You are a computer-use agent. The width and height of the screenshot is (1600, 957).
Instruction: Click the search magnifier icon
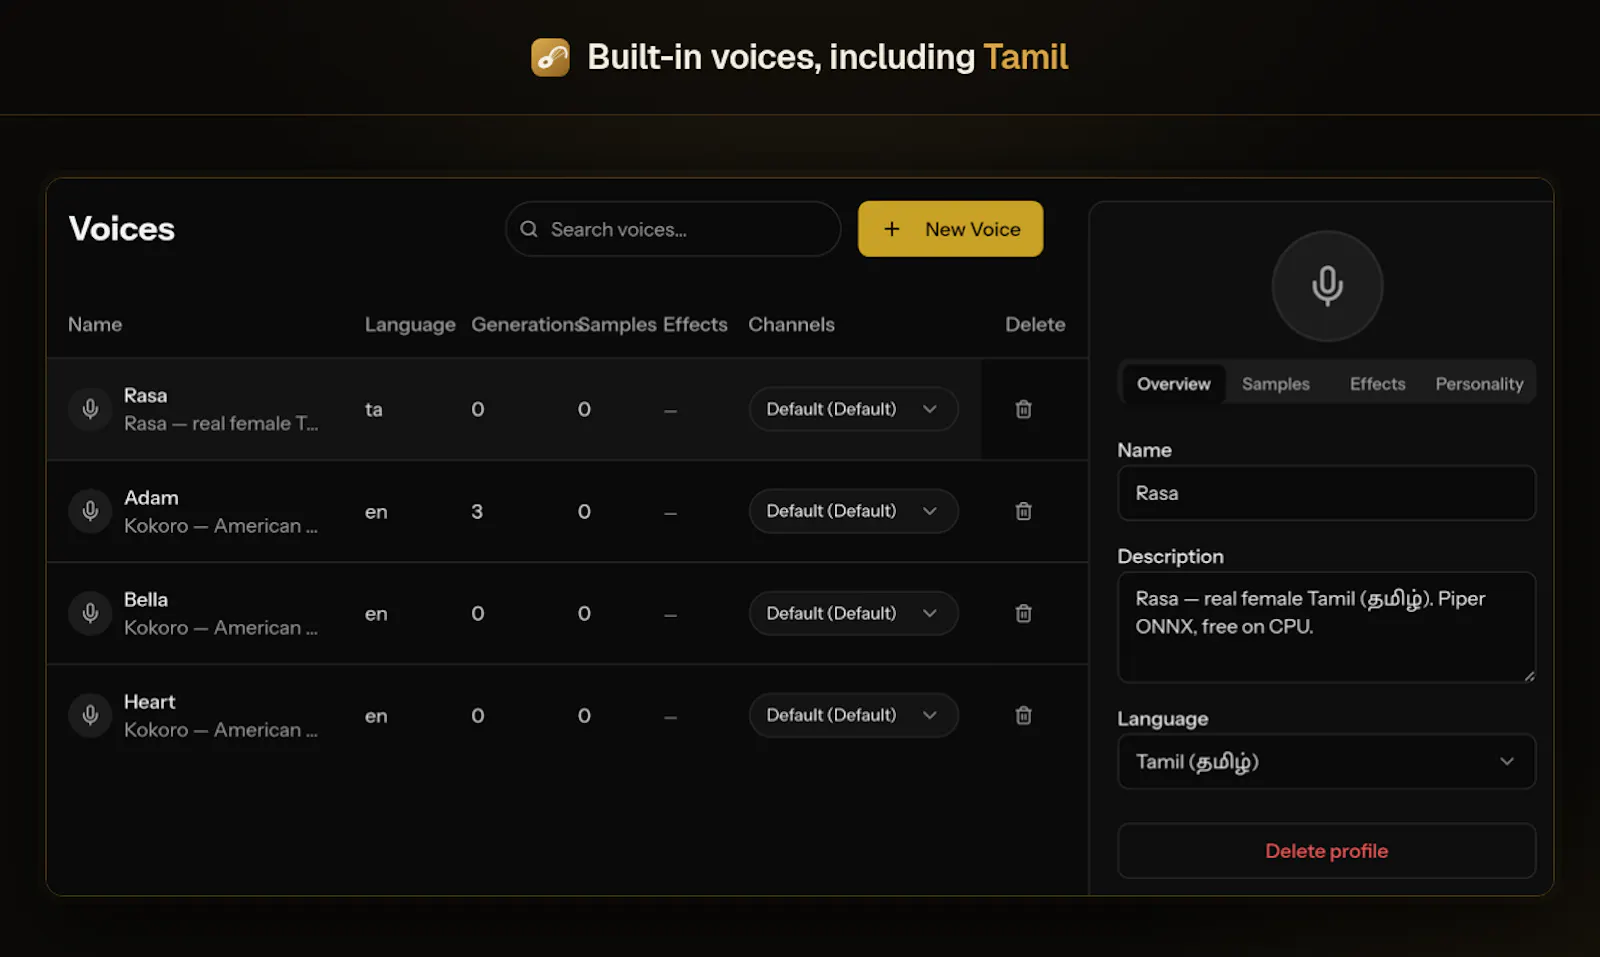(x=529, y=229)
